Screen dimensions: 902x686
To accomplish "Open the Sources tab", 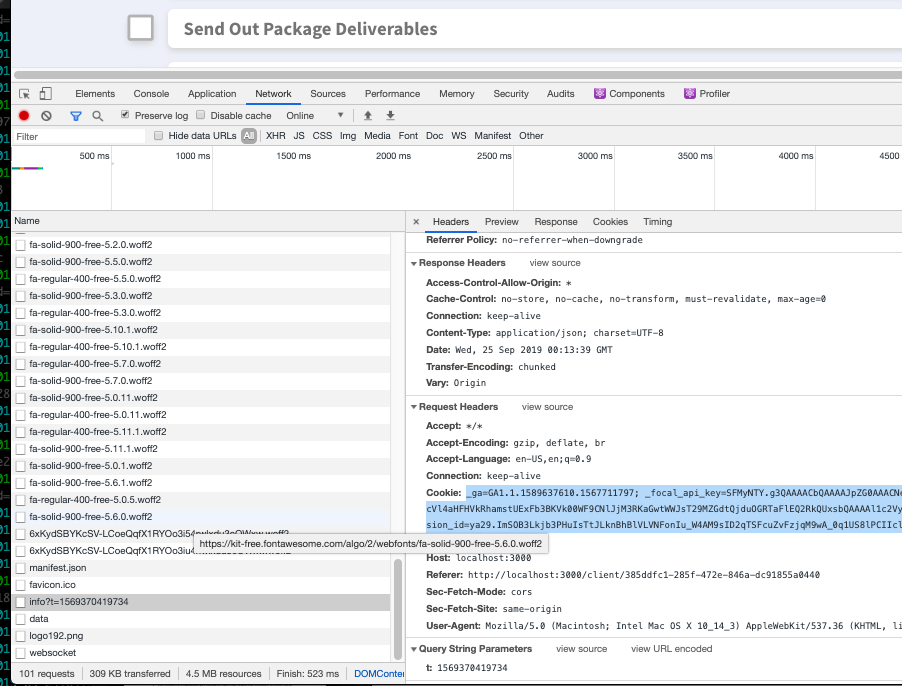I will tap(328, 94).
